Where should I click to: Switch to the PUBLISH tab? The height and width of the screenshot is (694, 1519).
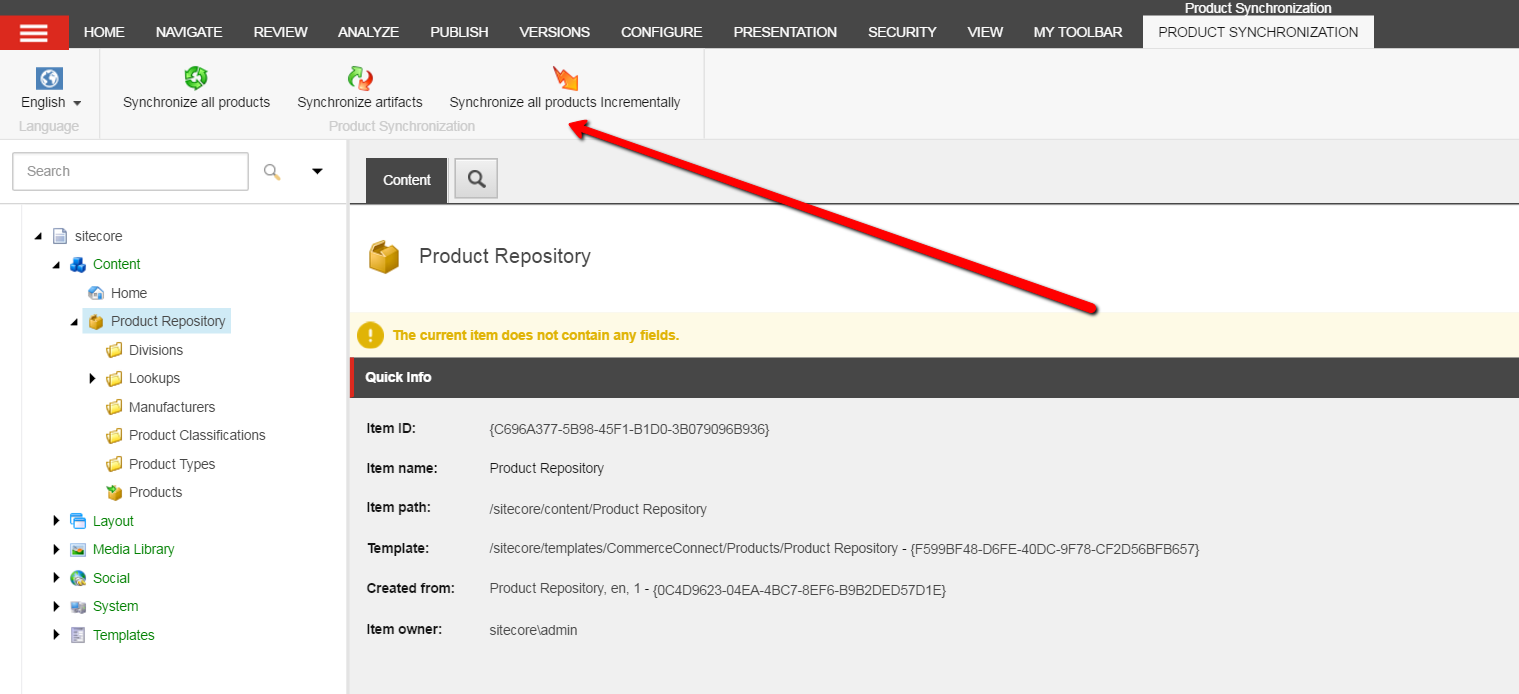459,32
